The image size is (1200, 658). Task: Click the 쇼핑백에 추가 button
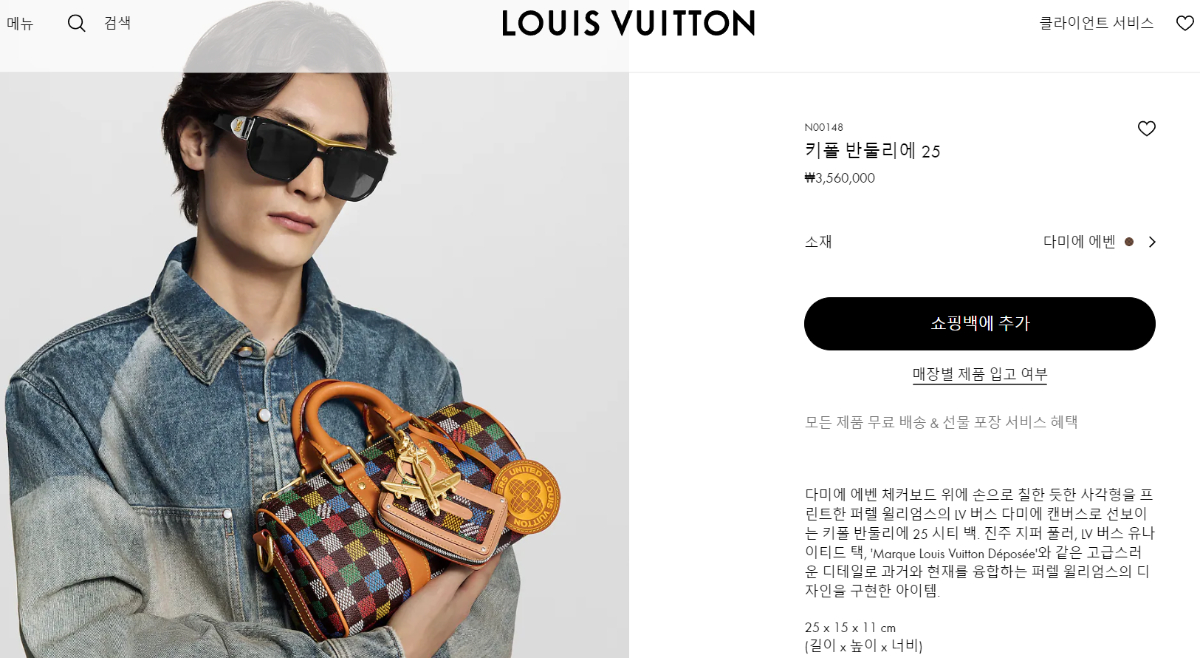pos(980,323)
